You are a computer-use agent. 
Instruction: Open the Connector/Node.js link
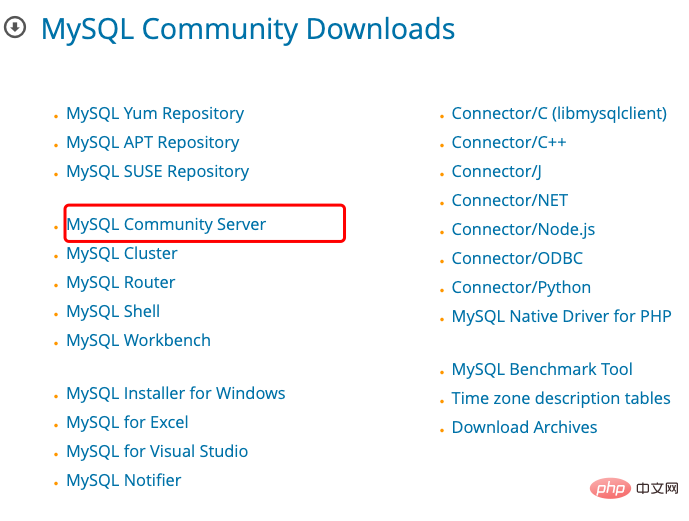523,230
